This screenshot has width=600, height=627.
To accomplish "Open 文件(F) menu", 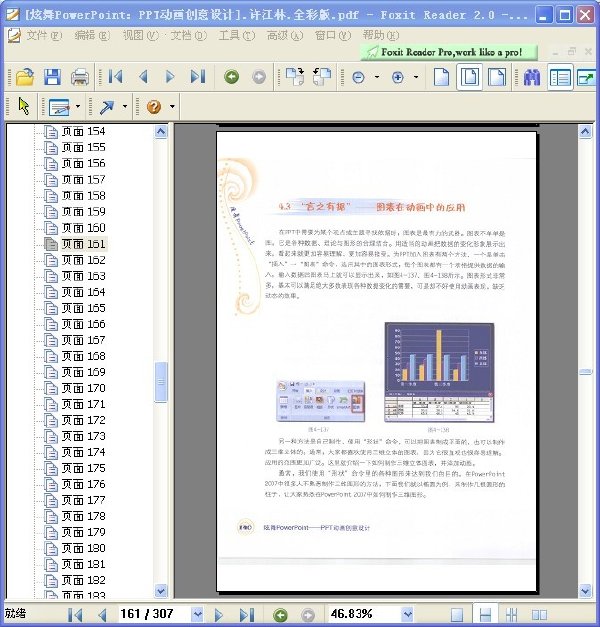I will point(44,36).
